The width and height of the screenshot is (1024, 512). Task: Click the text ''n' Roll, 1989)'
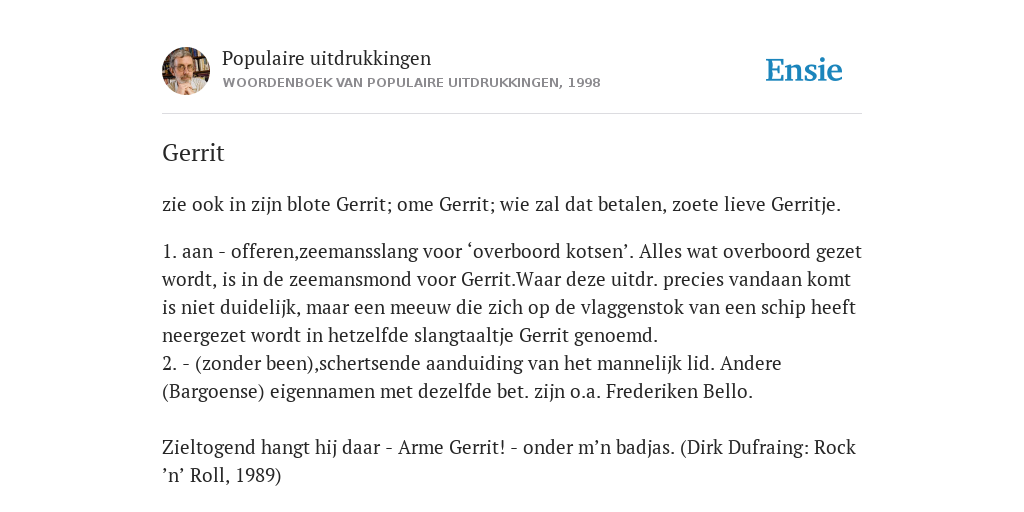point(221,475)
